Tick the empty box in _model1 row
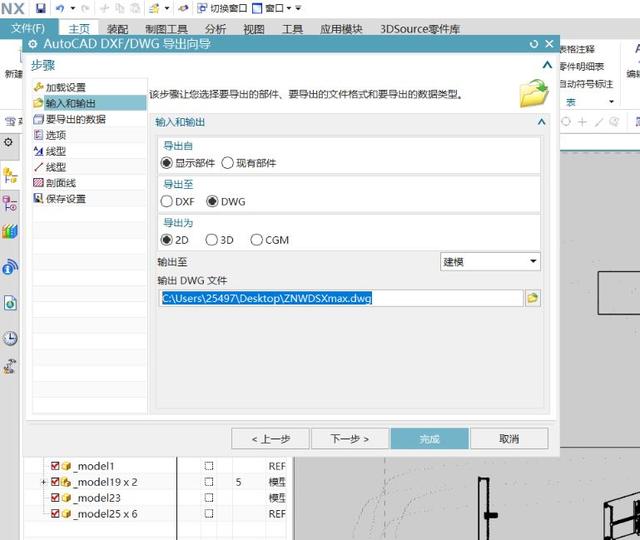The height and width of the screenshot is (540, 640). pos(209,466)
